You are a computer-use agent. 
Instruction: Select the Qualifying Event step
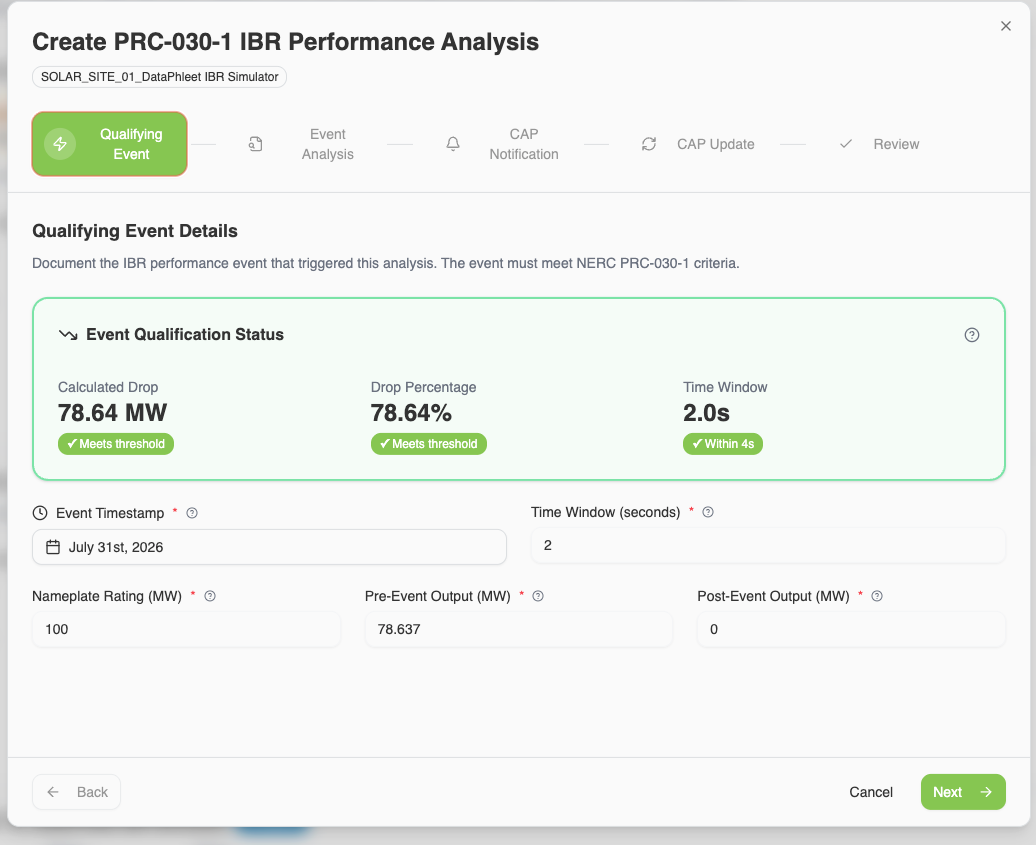(110, 144)
